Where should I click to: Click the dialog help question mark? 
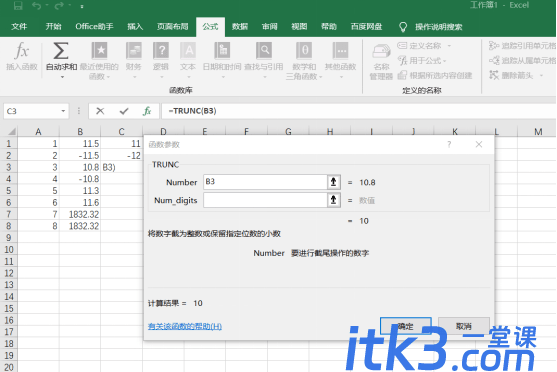[449, 144]
